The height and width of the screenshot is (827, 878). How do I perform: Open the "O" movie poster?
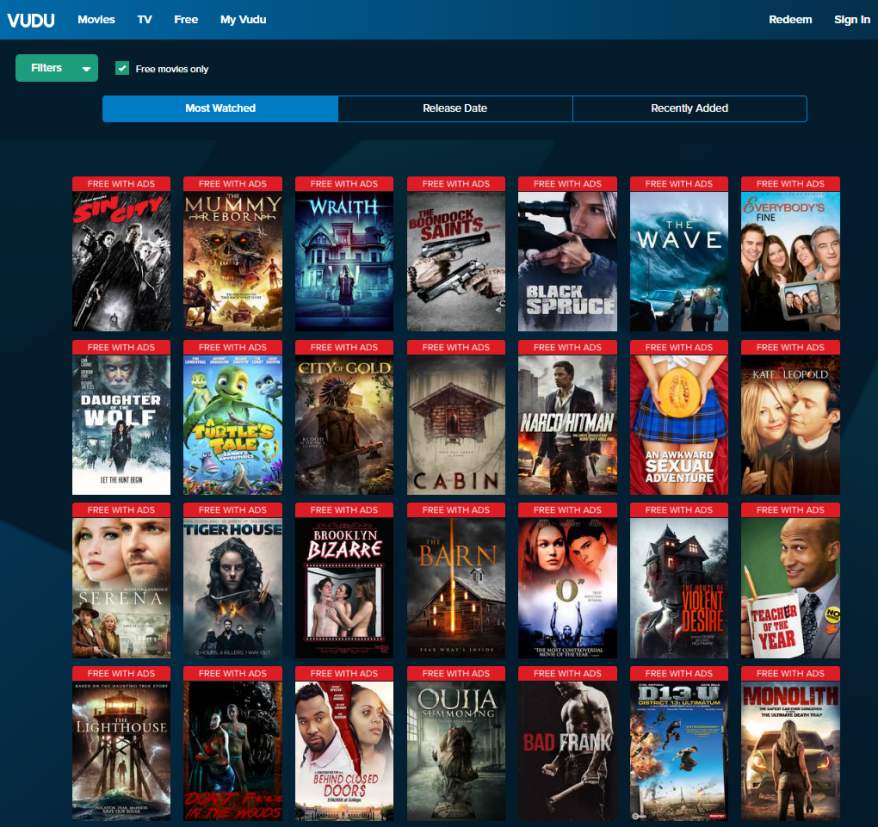coord(567,580)
